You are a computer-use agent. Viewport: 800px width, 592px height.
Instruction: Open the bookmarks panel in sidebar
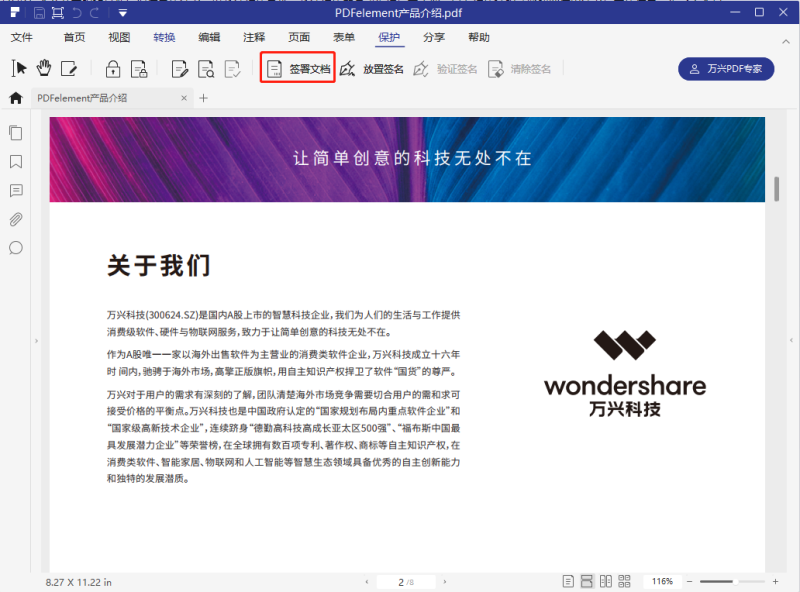pos(15,162)
